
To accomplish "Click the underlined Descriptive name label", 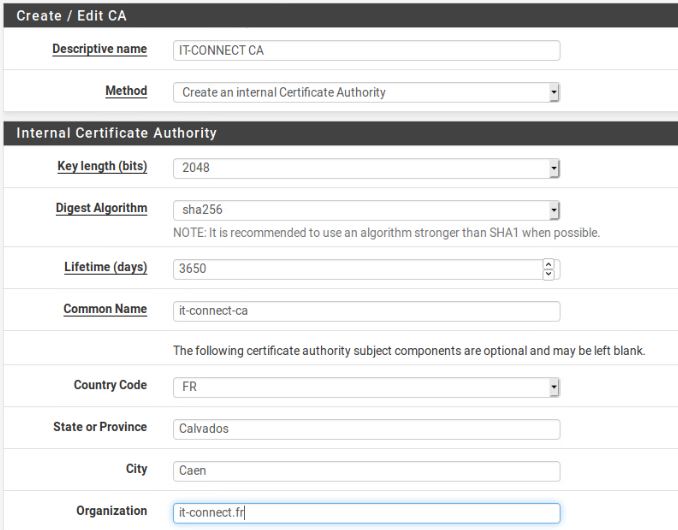I will coord(99,49).
